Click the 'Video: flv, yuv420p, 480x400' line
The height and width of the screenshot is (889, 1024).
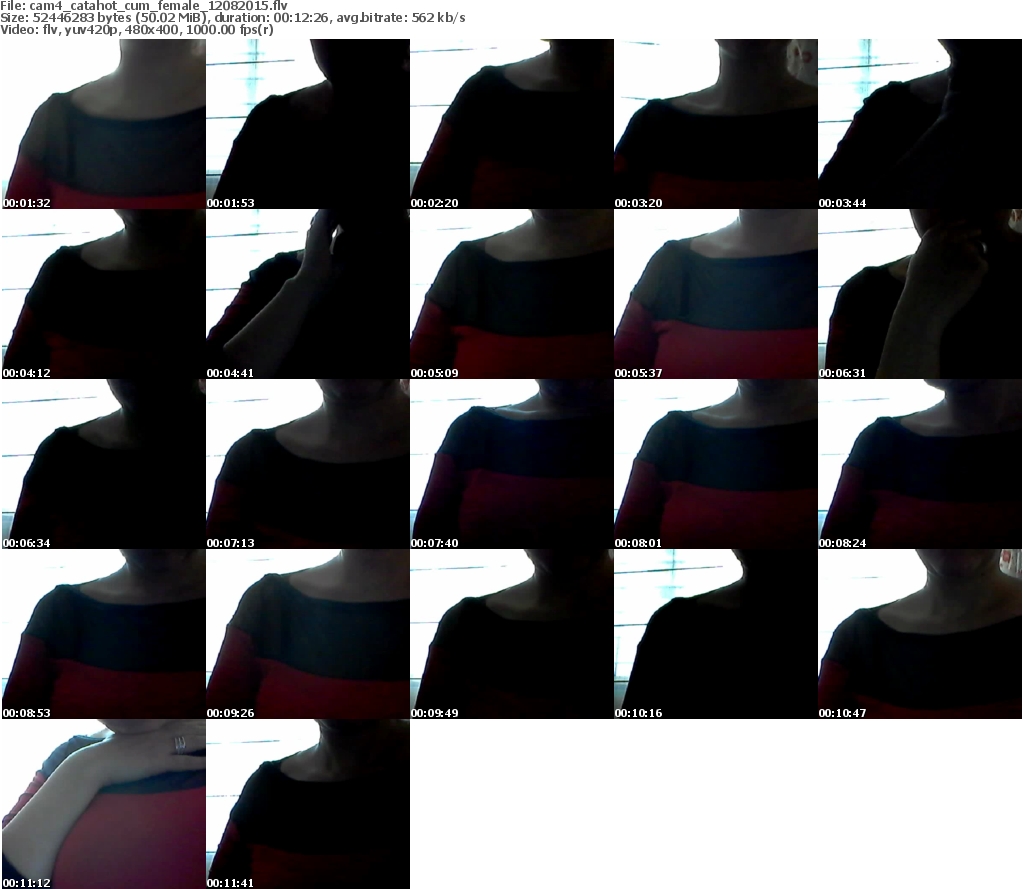(x=136, y=30)
